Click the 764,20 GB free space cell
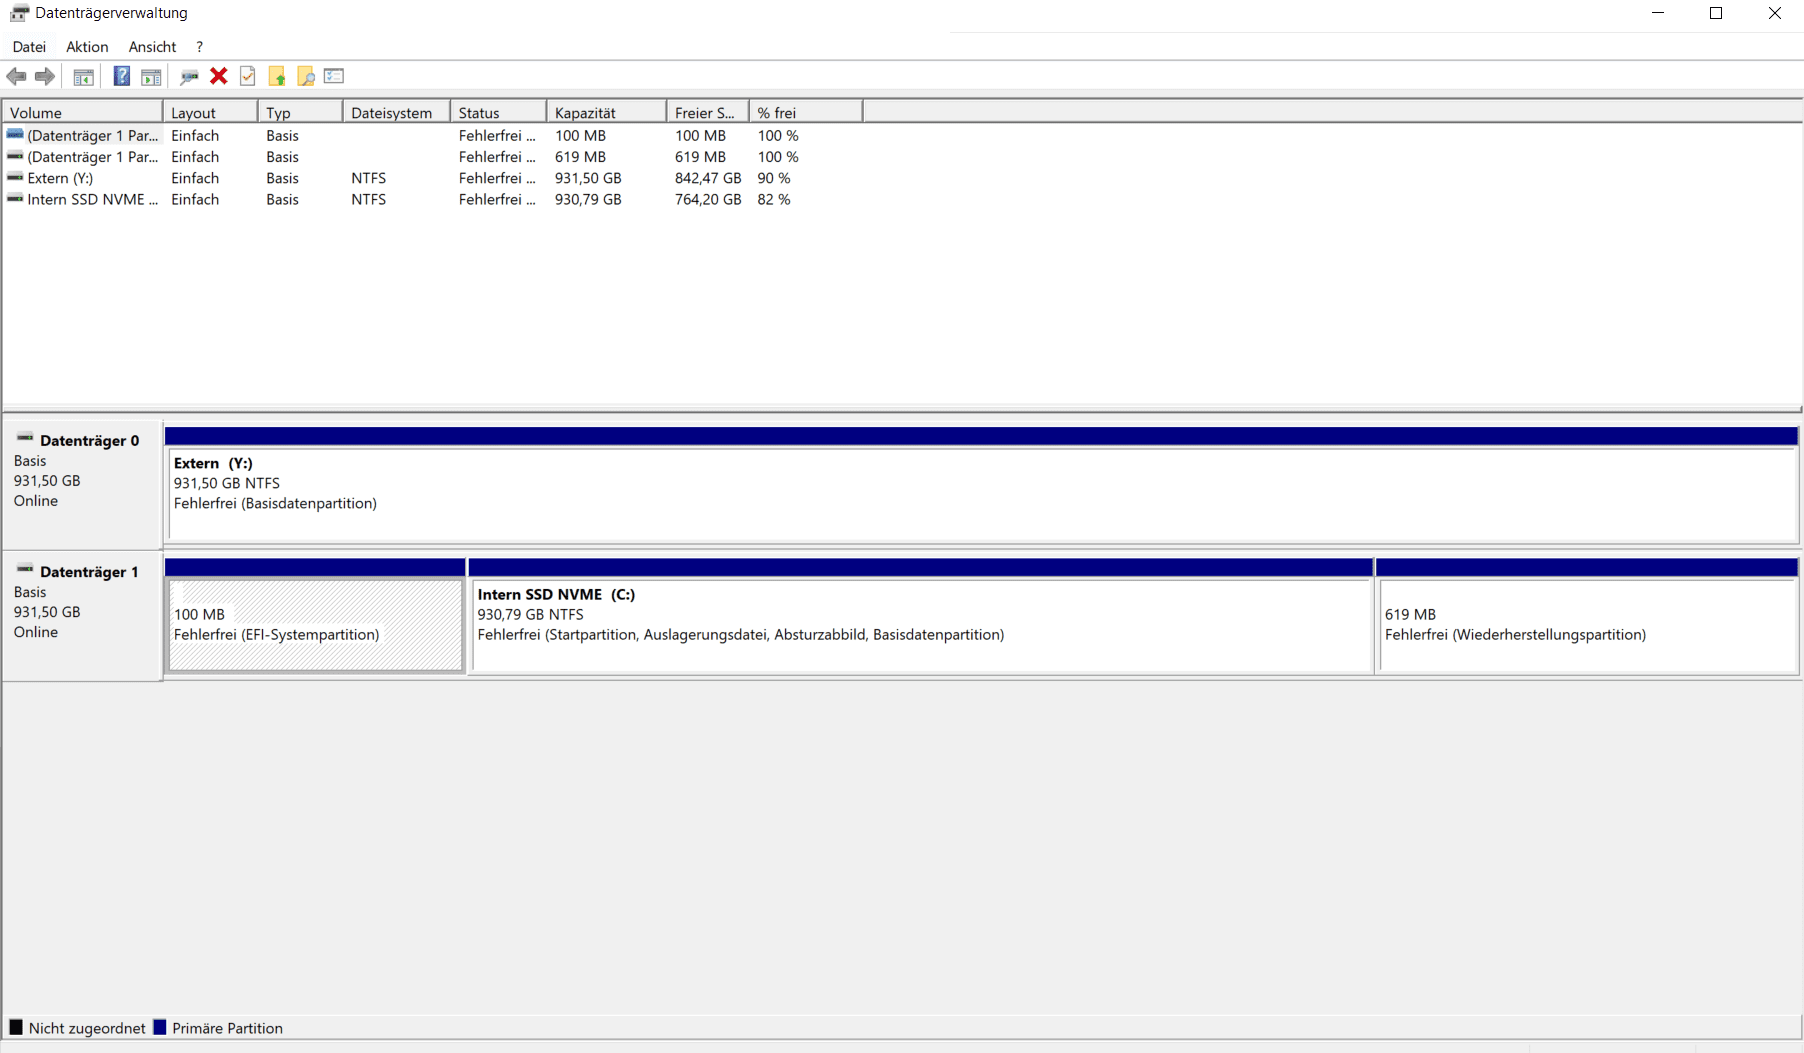The height and width of the screenshot is (1053, 1804). (708, 199)
